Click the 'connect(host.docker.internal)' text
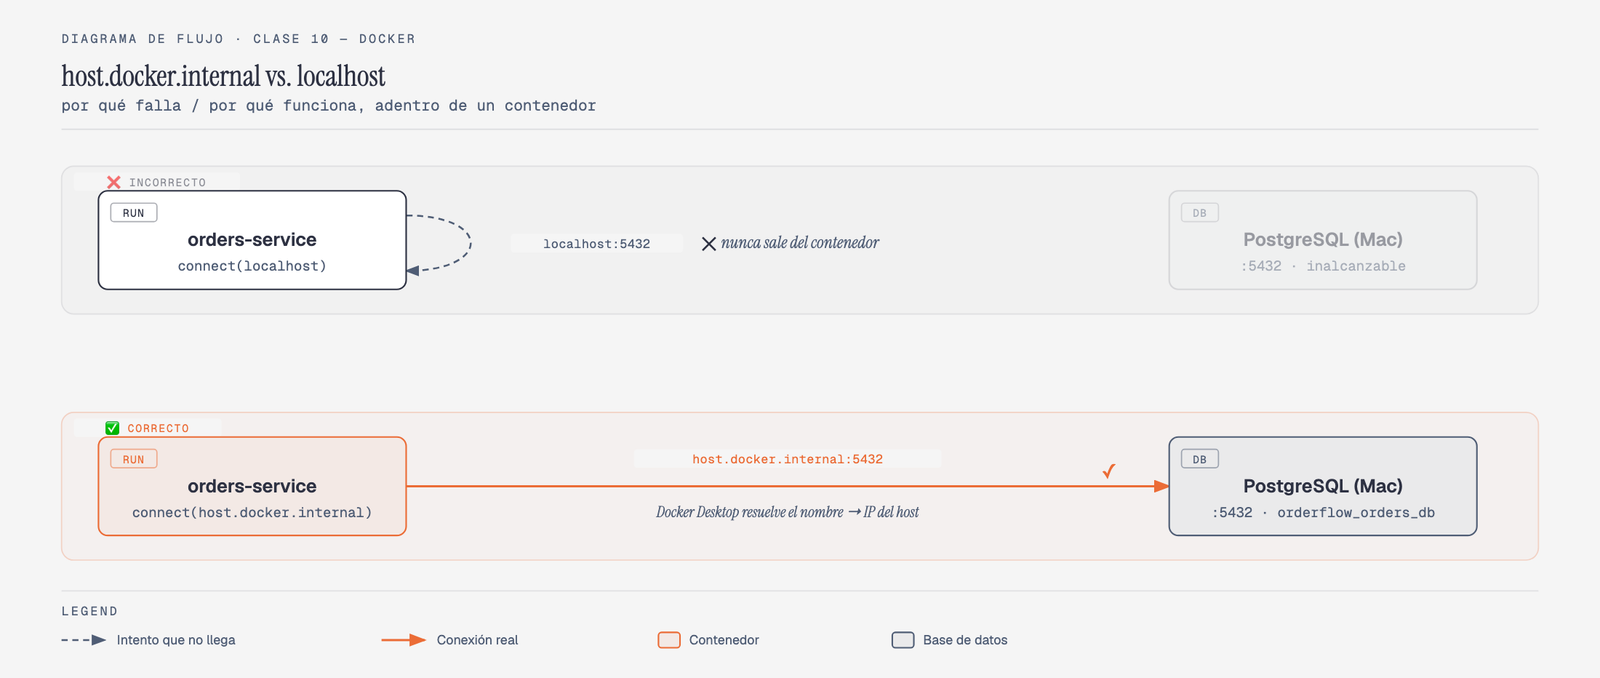Screen dimensions: 1600x678 click(x=252, y=512)
